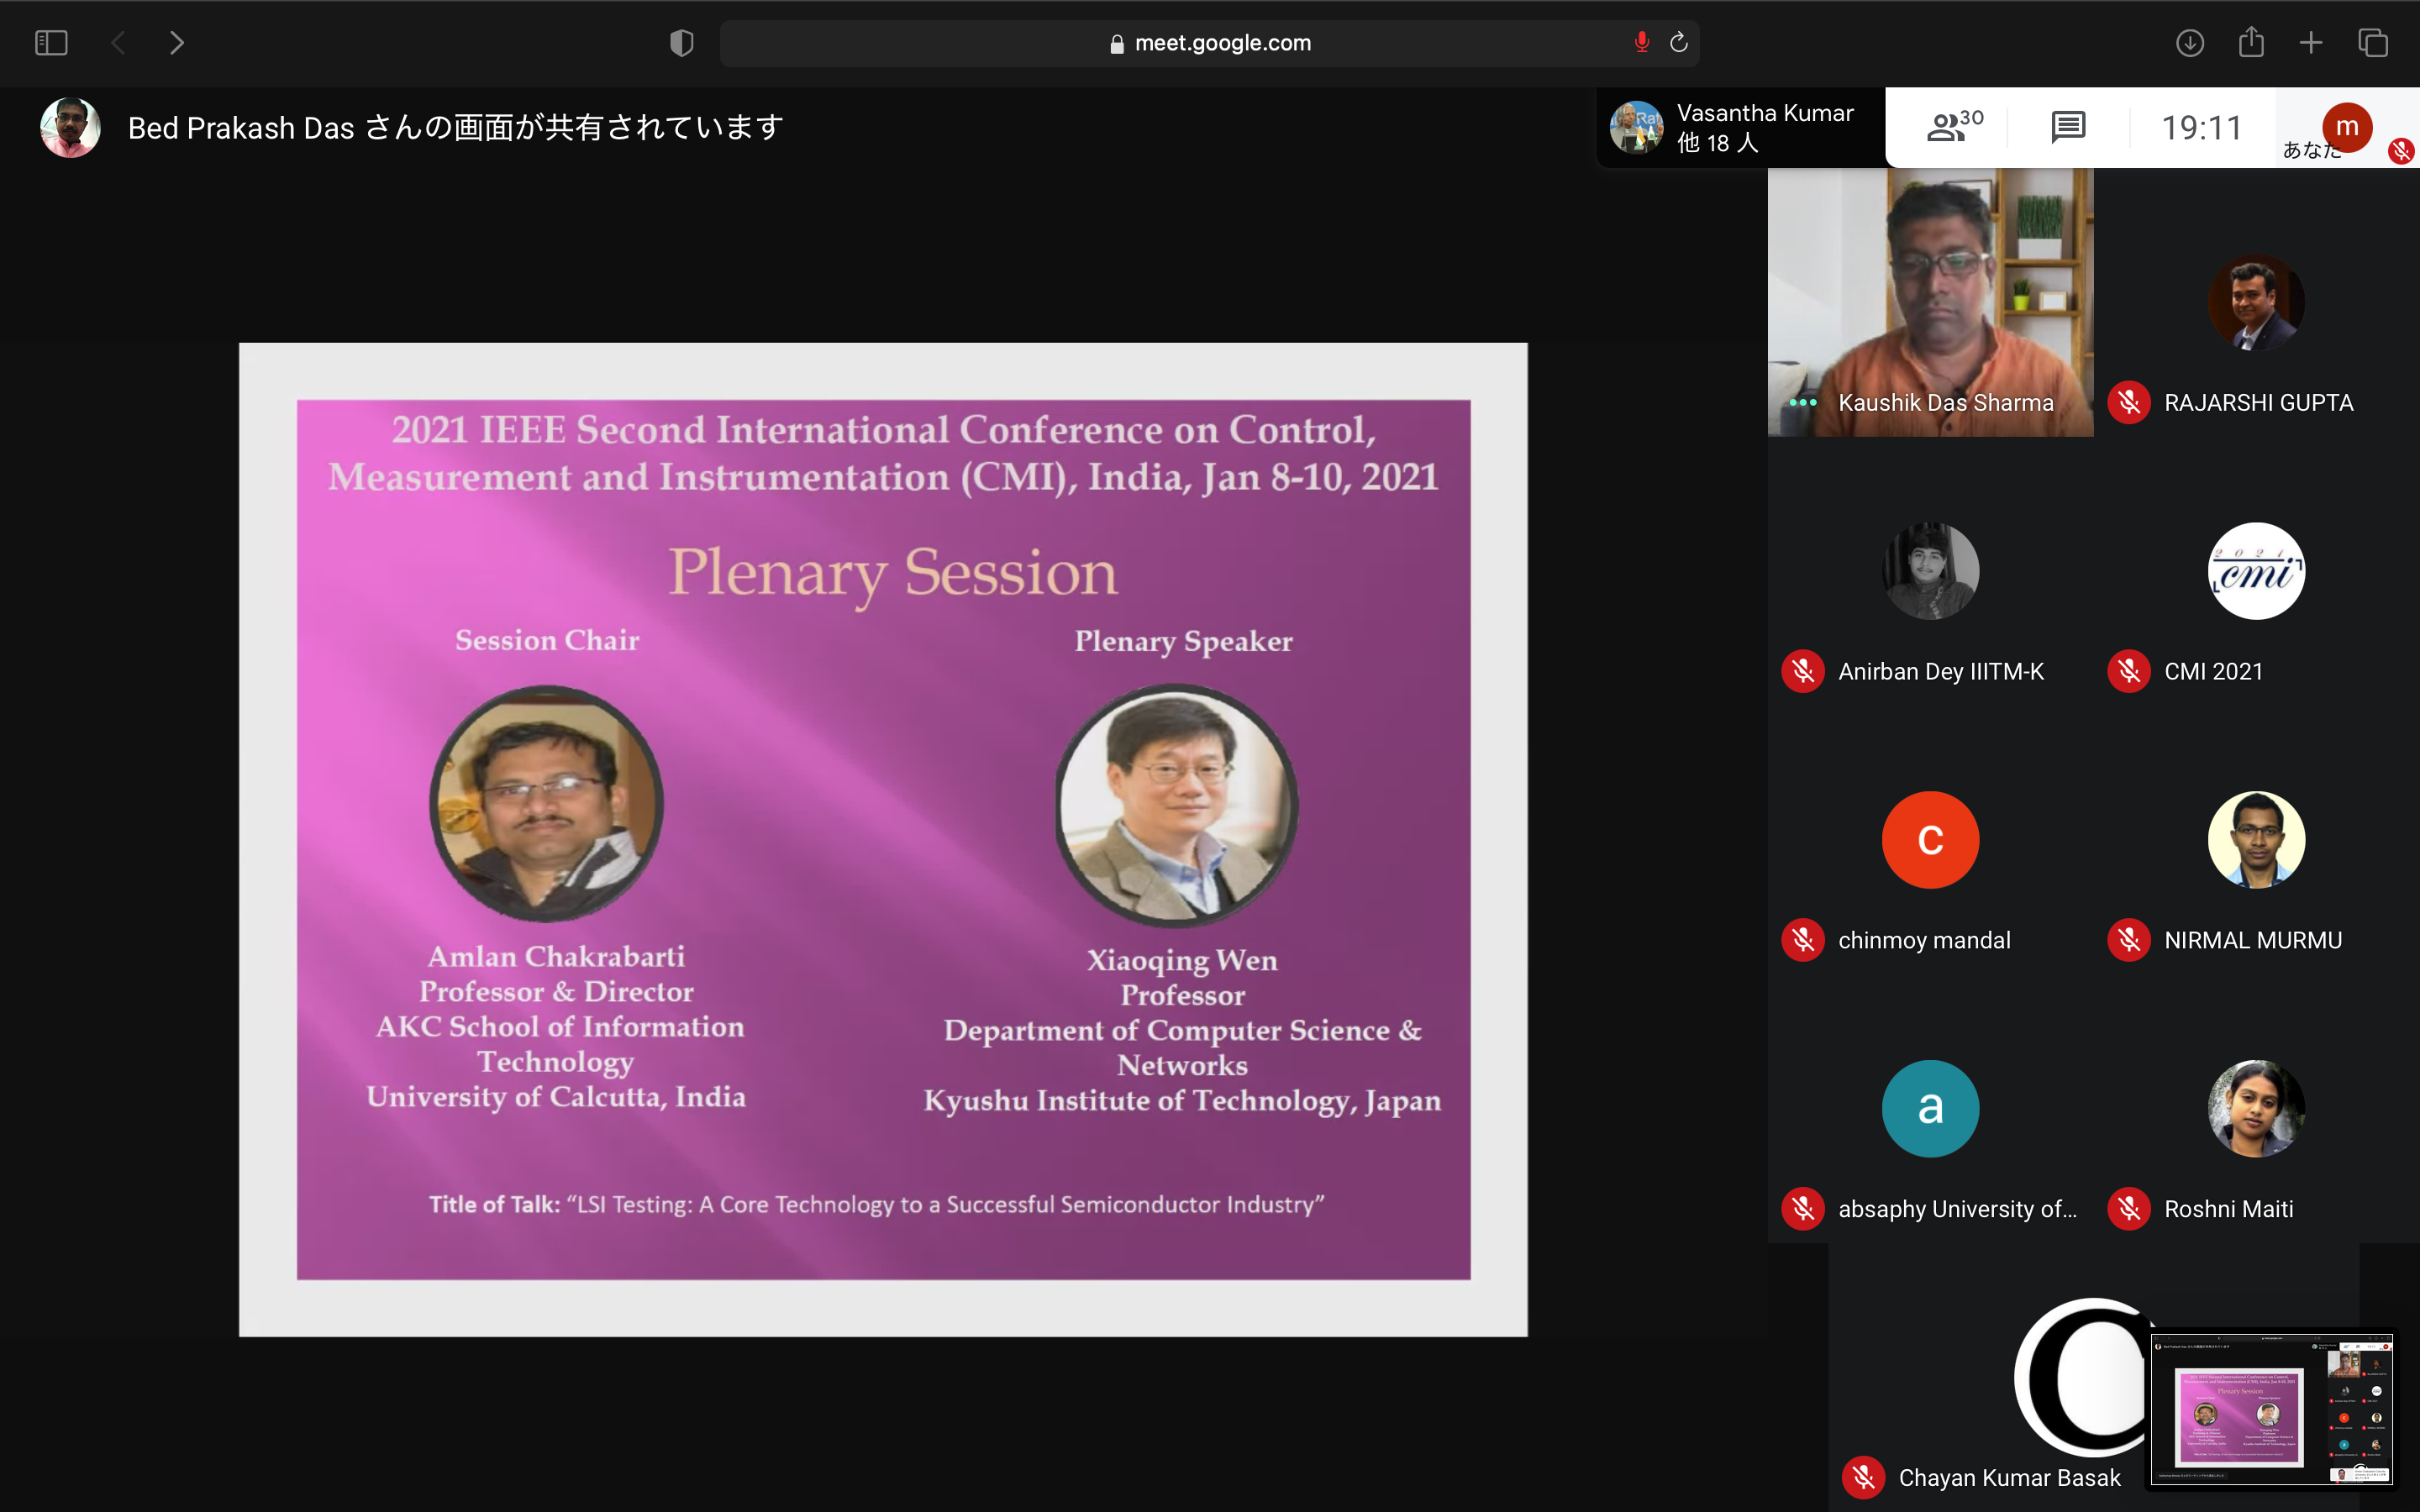
Task: Click 'NIRMAL MURMU' name label
Action: 2253,941
